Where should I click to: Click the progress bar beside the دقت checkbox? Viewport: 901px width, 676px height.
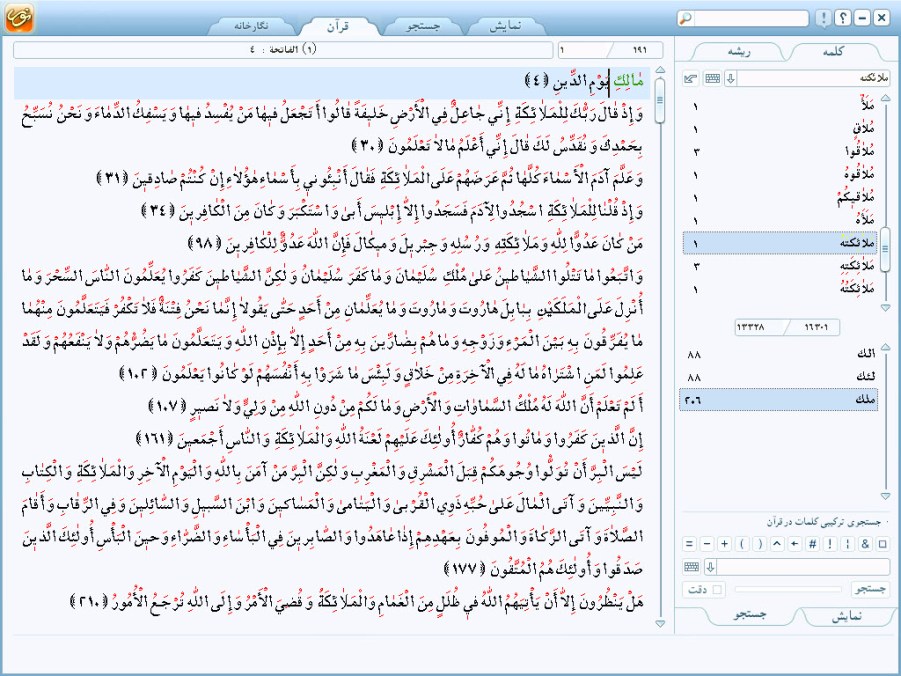[788, 589]
